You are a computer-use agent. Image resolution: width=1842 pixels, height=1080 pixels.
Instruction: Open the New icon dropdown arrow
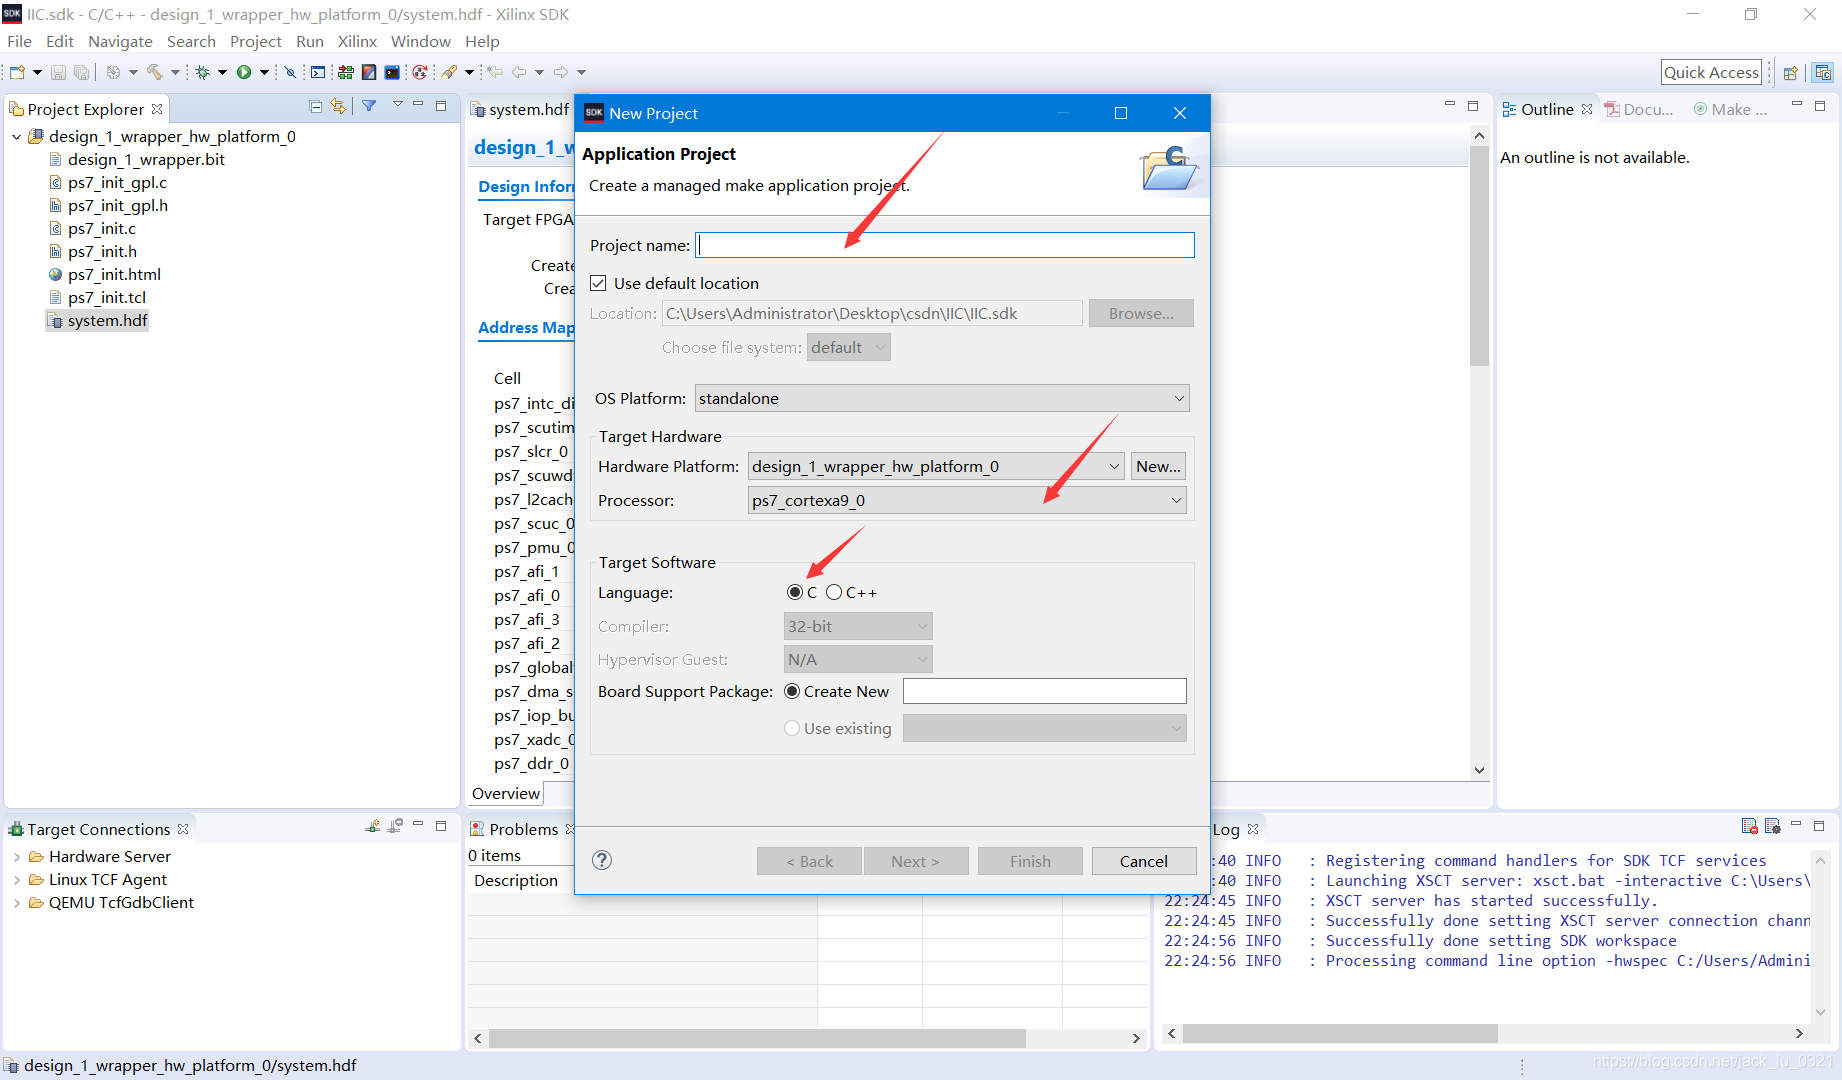point(37,72)
